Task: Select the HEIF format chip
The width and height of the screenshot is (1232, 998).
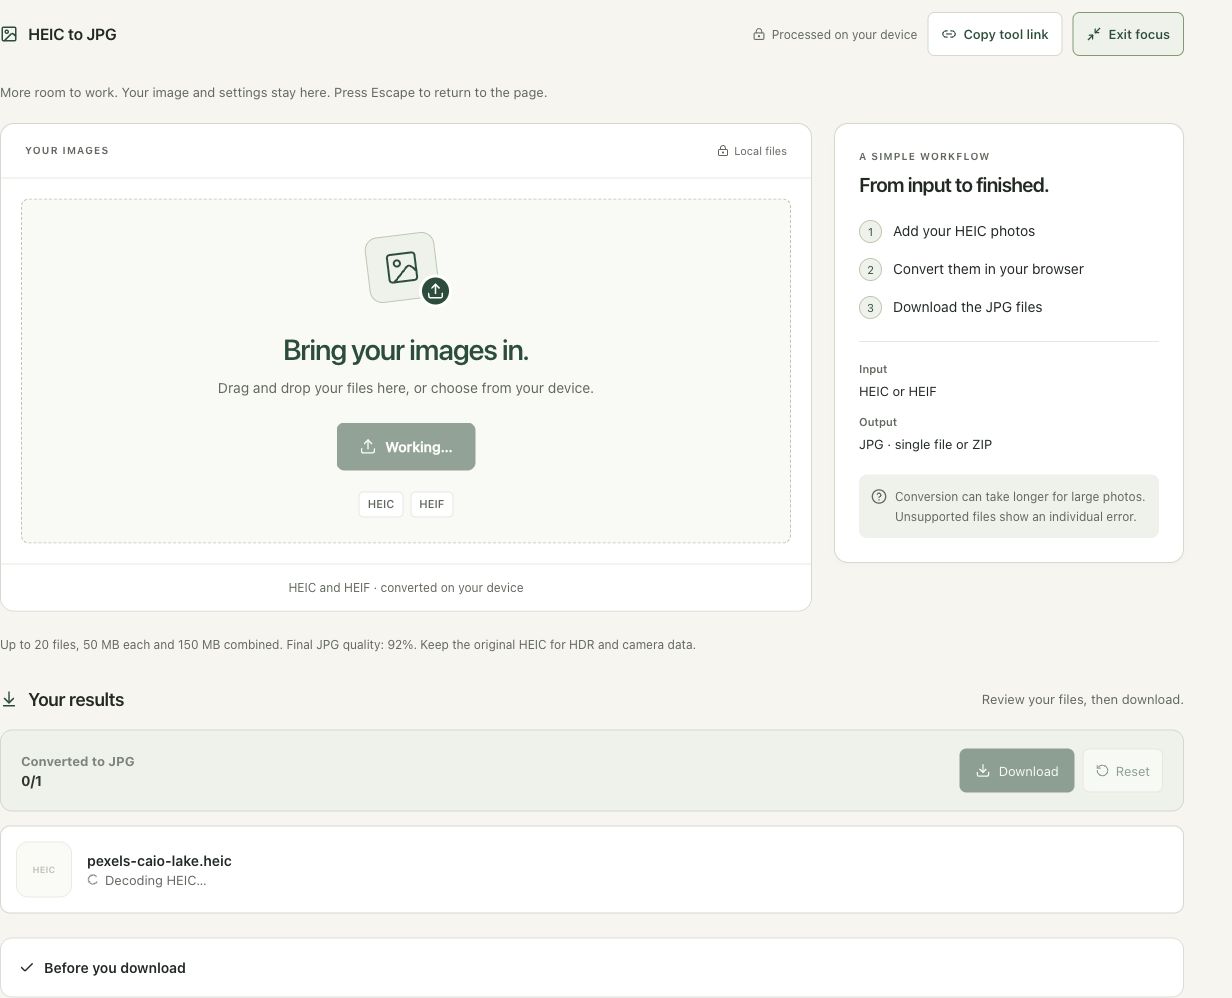Action: 432,504
